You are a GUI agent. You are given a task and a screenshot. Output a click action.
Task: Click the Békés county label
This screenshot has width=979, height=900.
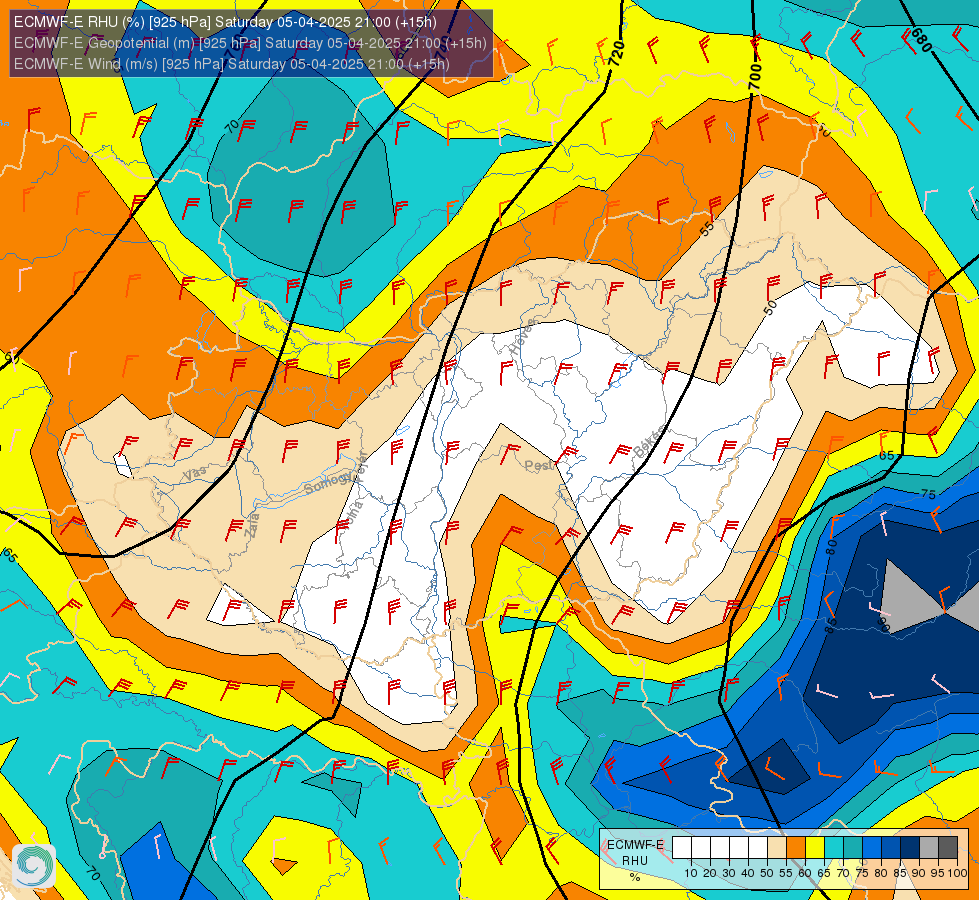tap(649, 442)
